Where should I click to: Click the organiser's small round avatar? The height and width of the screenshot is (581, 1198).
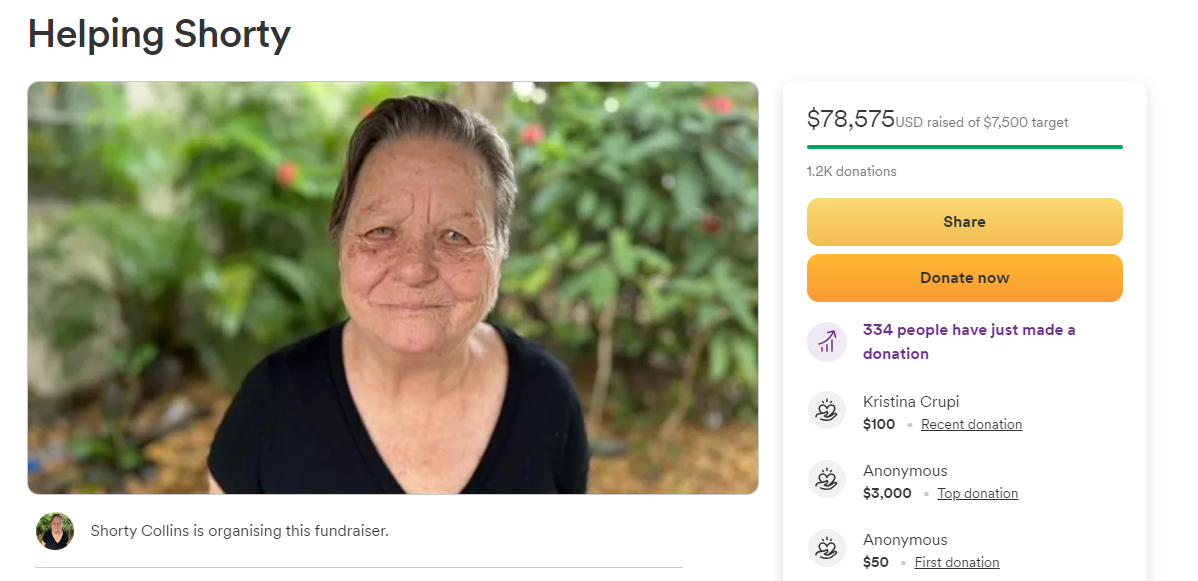pyautogui.click(x=55, y=531)
